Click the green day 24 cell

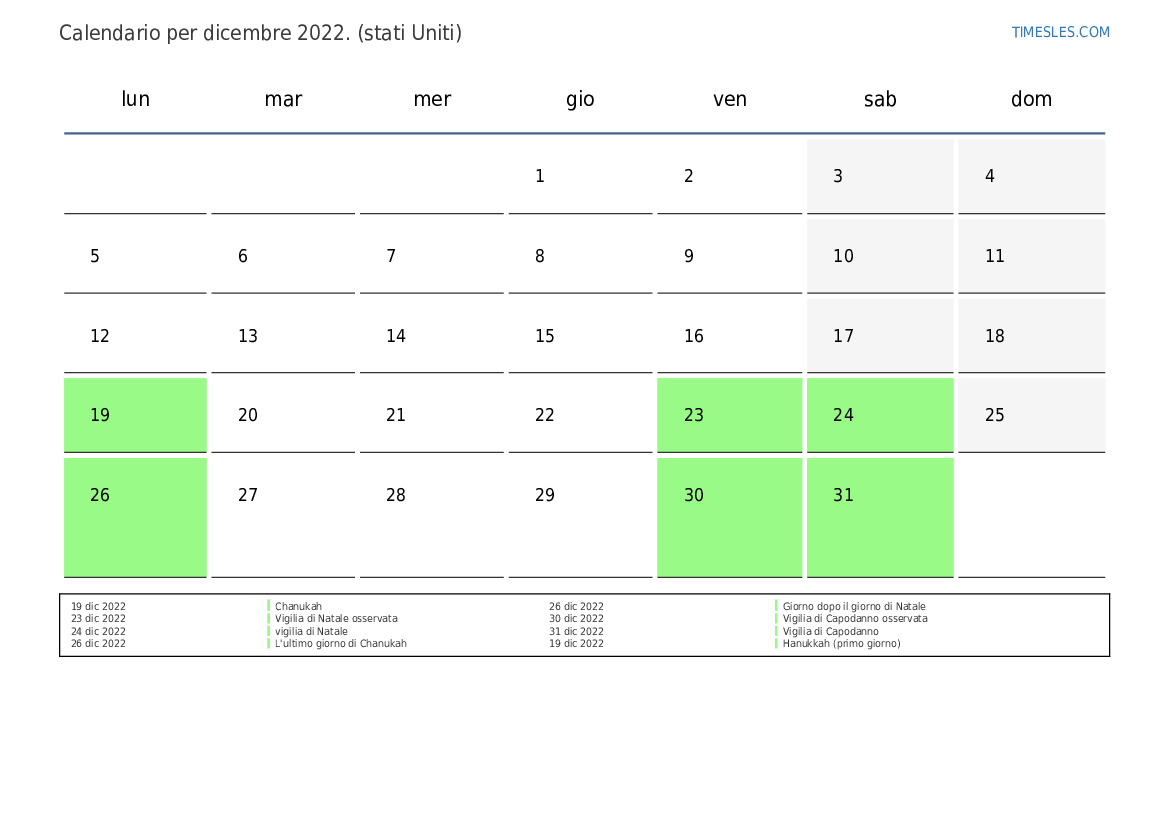click(880, 415)
